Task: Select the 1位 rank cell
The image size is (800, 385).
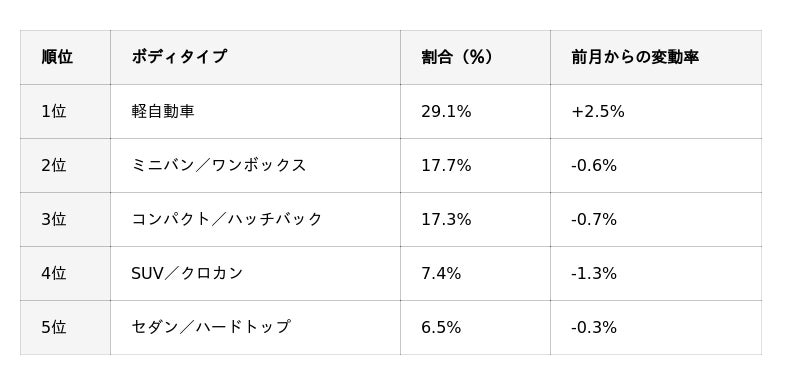Action: (65, 111)
